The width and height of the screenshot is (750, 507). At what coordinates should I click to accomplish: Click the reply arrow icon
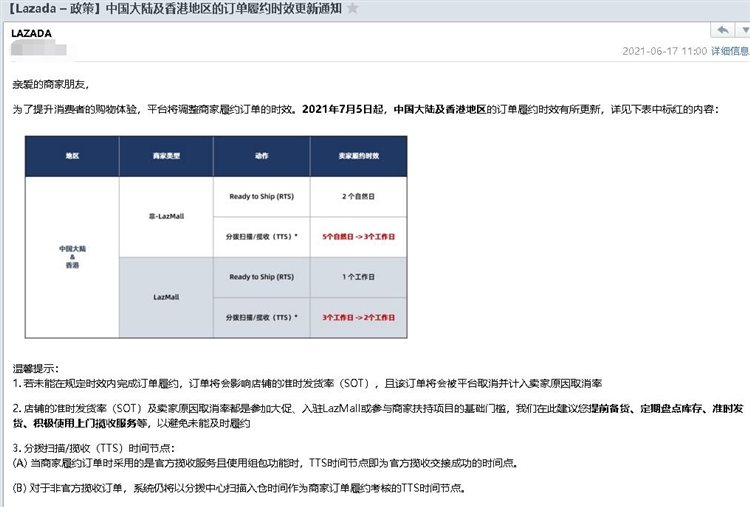coord(723,30)
